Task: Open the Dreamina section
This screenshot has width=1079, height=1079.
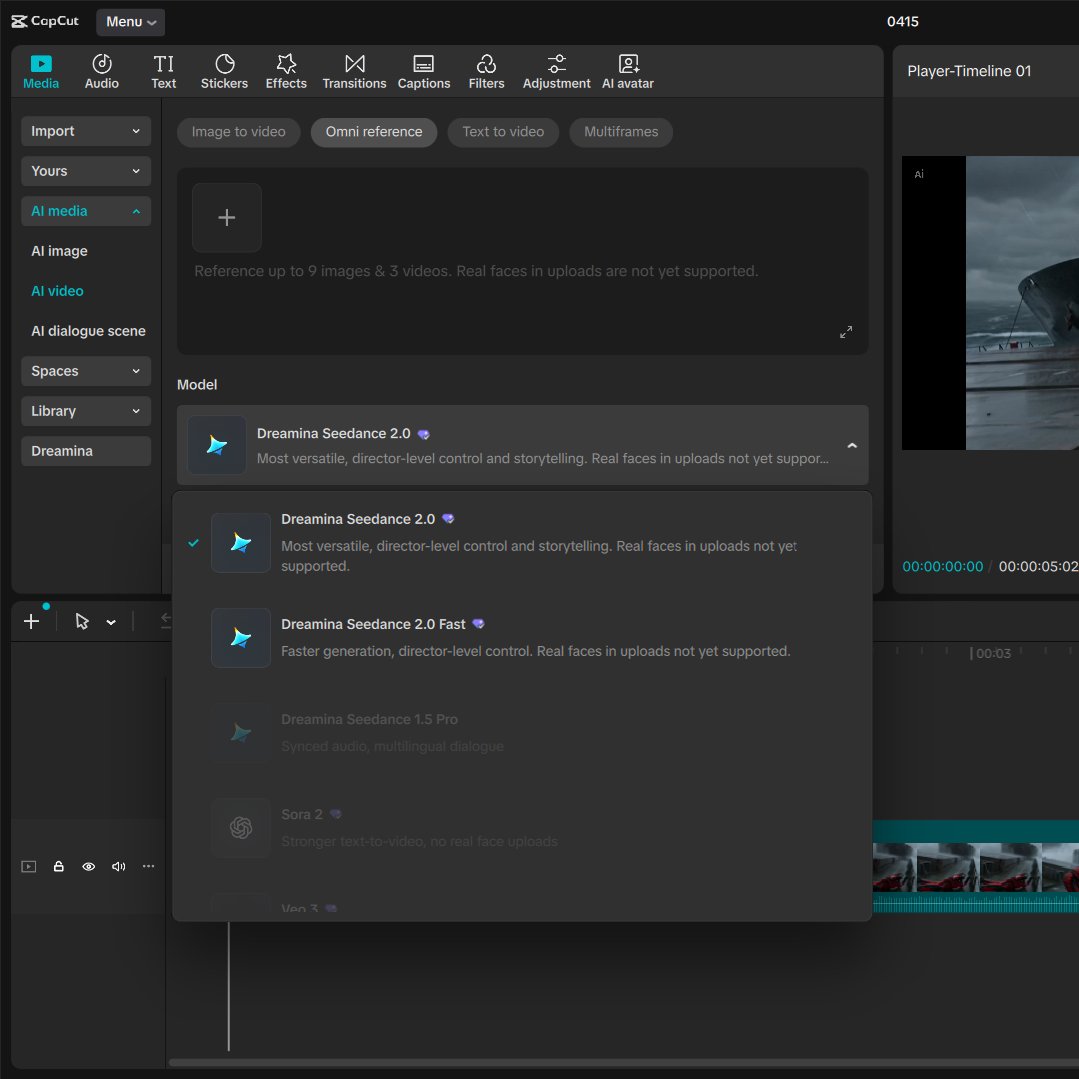Action: click(x=86, y=451)
